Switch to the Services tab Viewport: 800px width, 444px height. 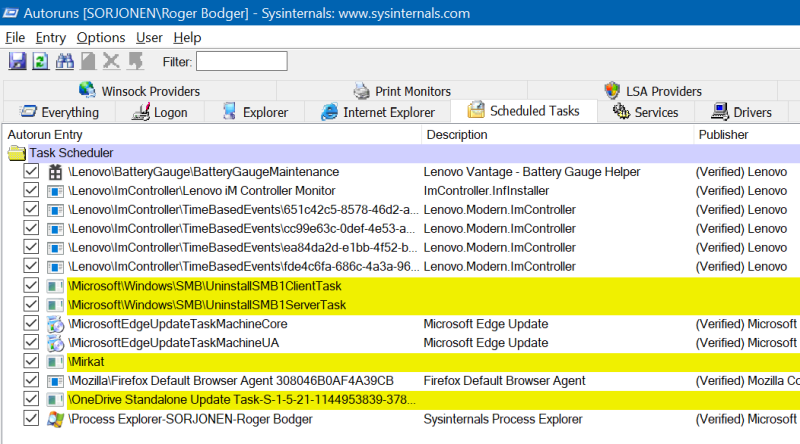(x=646, y=112)
